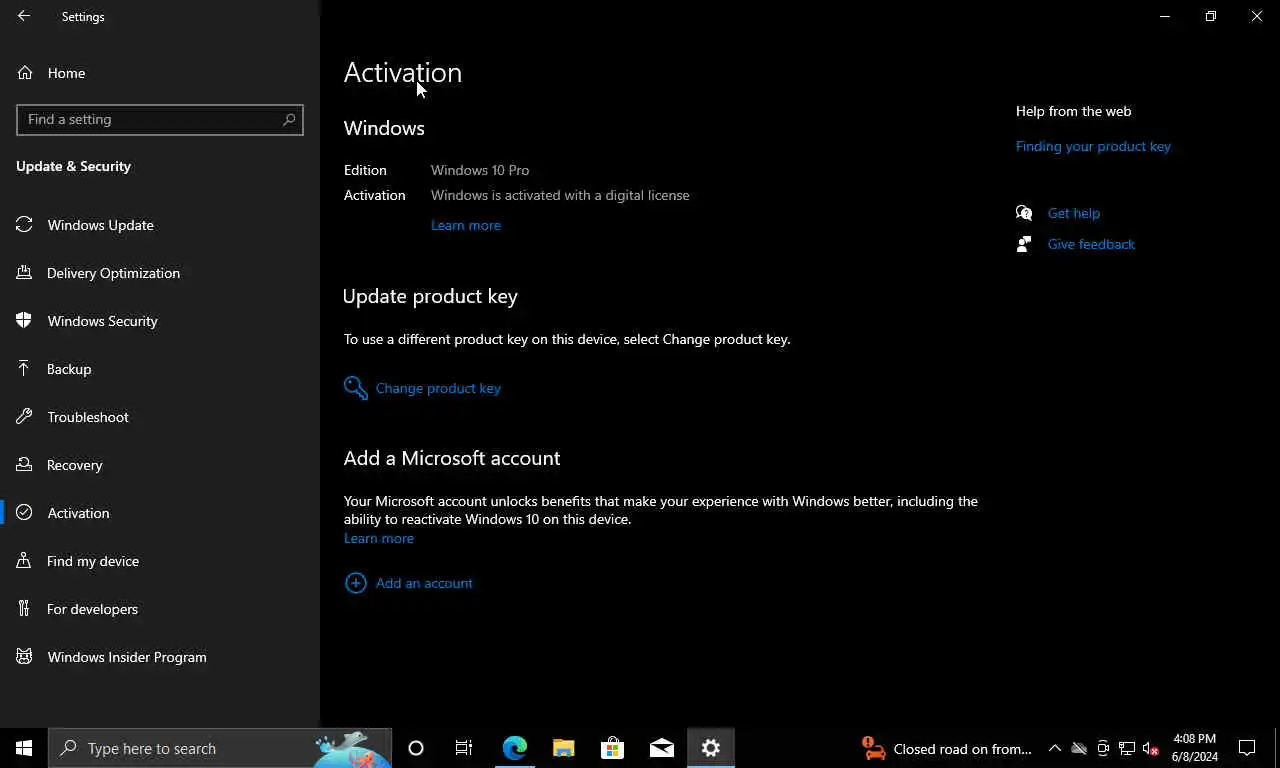Viewport: 1280px width, 768px height.
Task: Open the notification center icon
Action: pos(1247,748)
